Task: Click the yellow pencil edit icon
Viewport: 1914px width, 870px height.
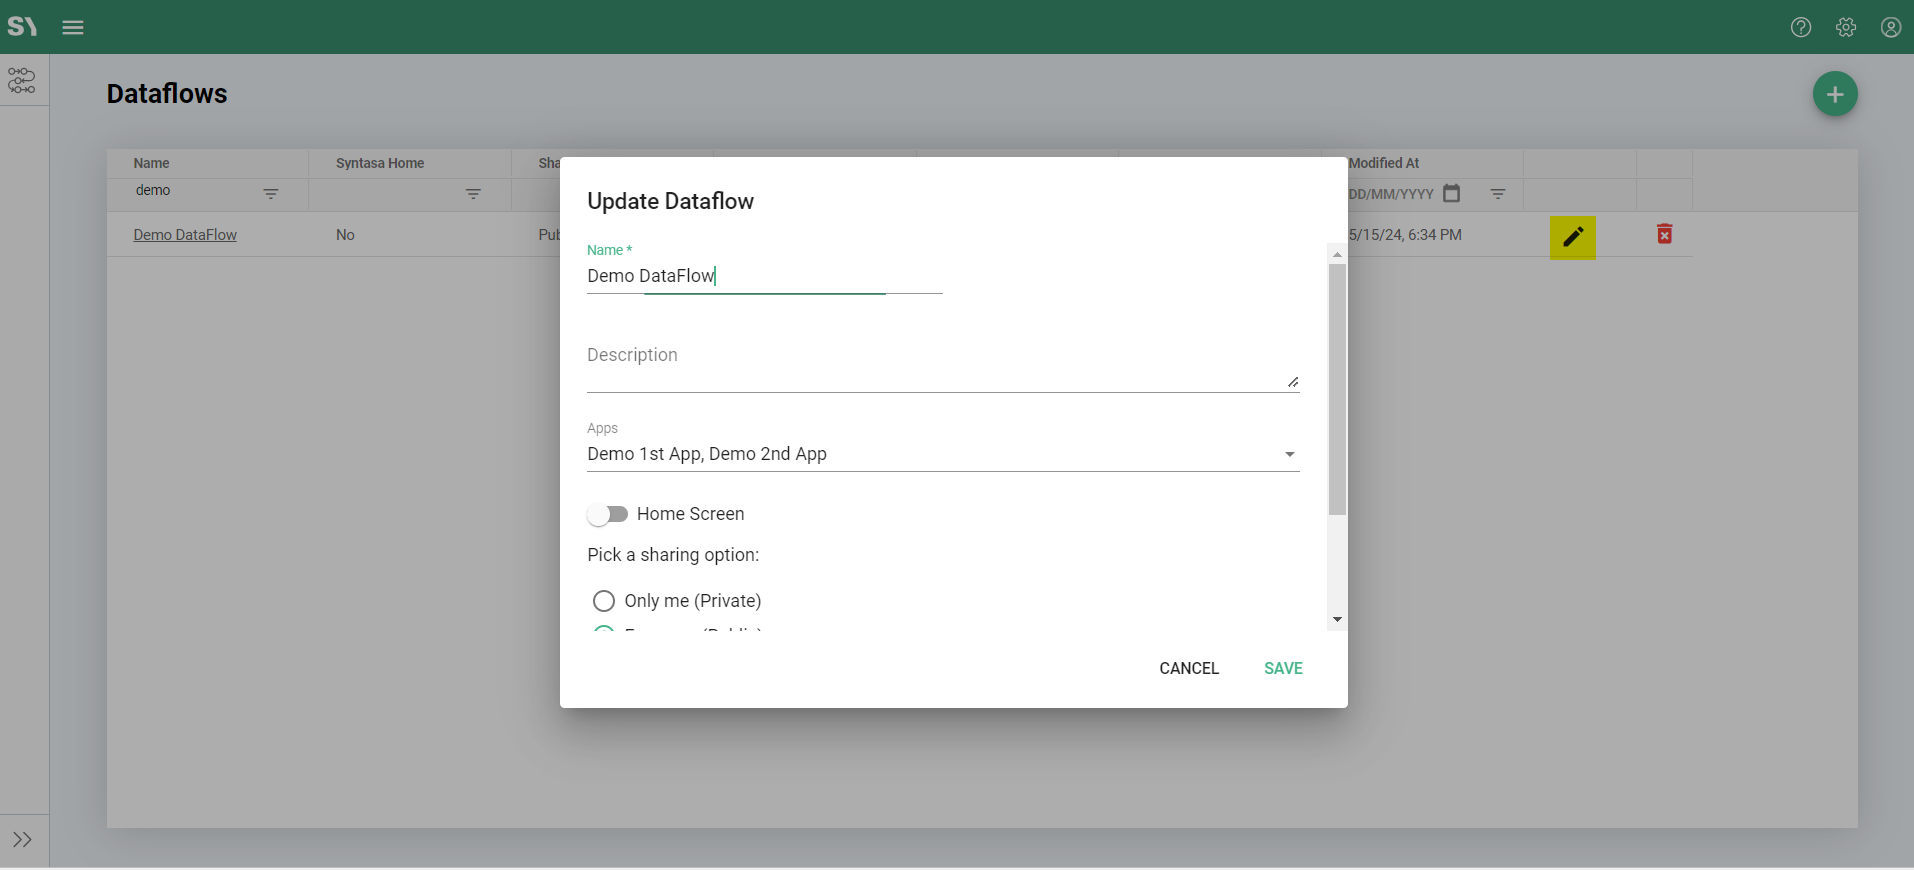Action: tap(1572, 237)
